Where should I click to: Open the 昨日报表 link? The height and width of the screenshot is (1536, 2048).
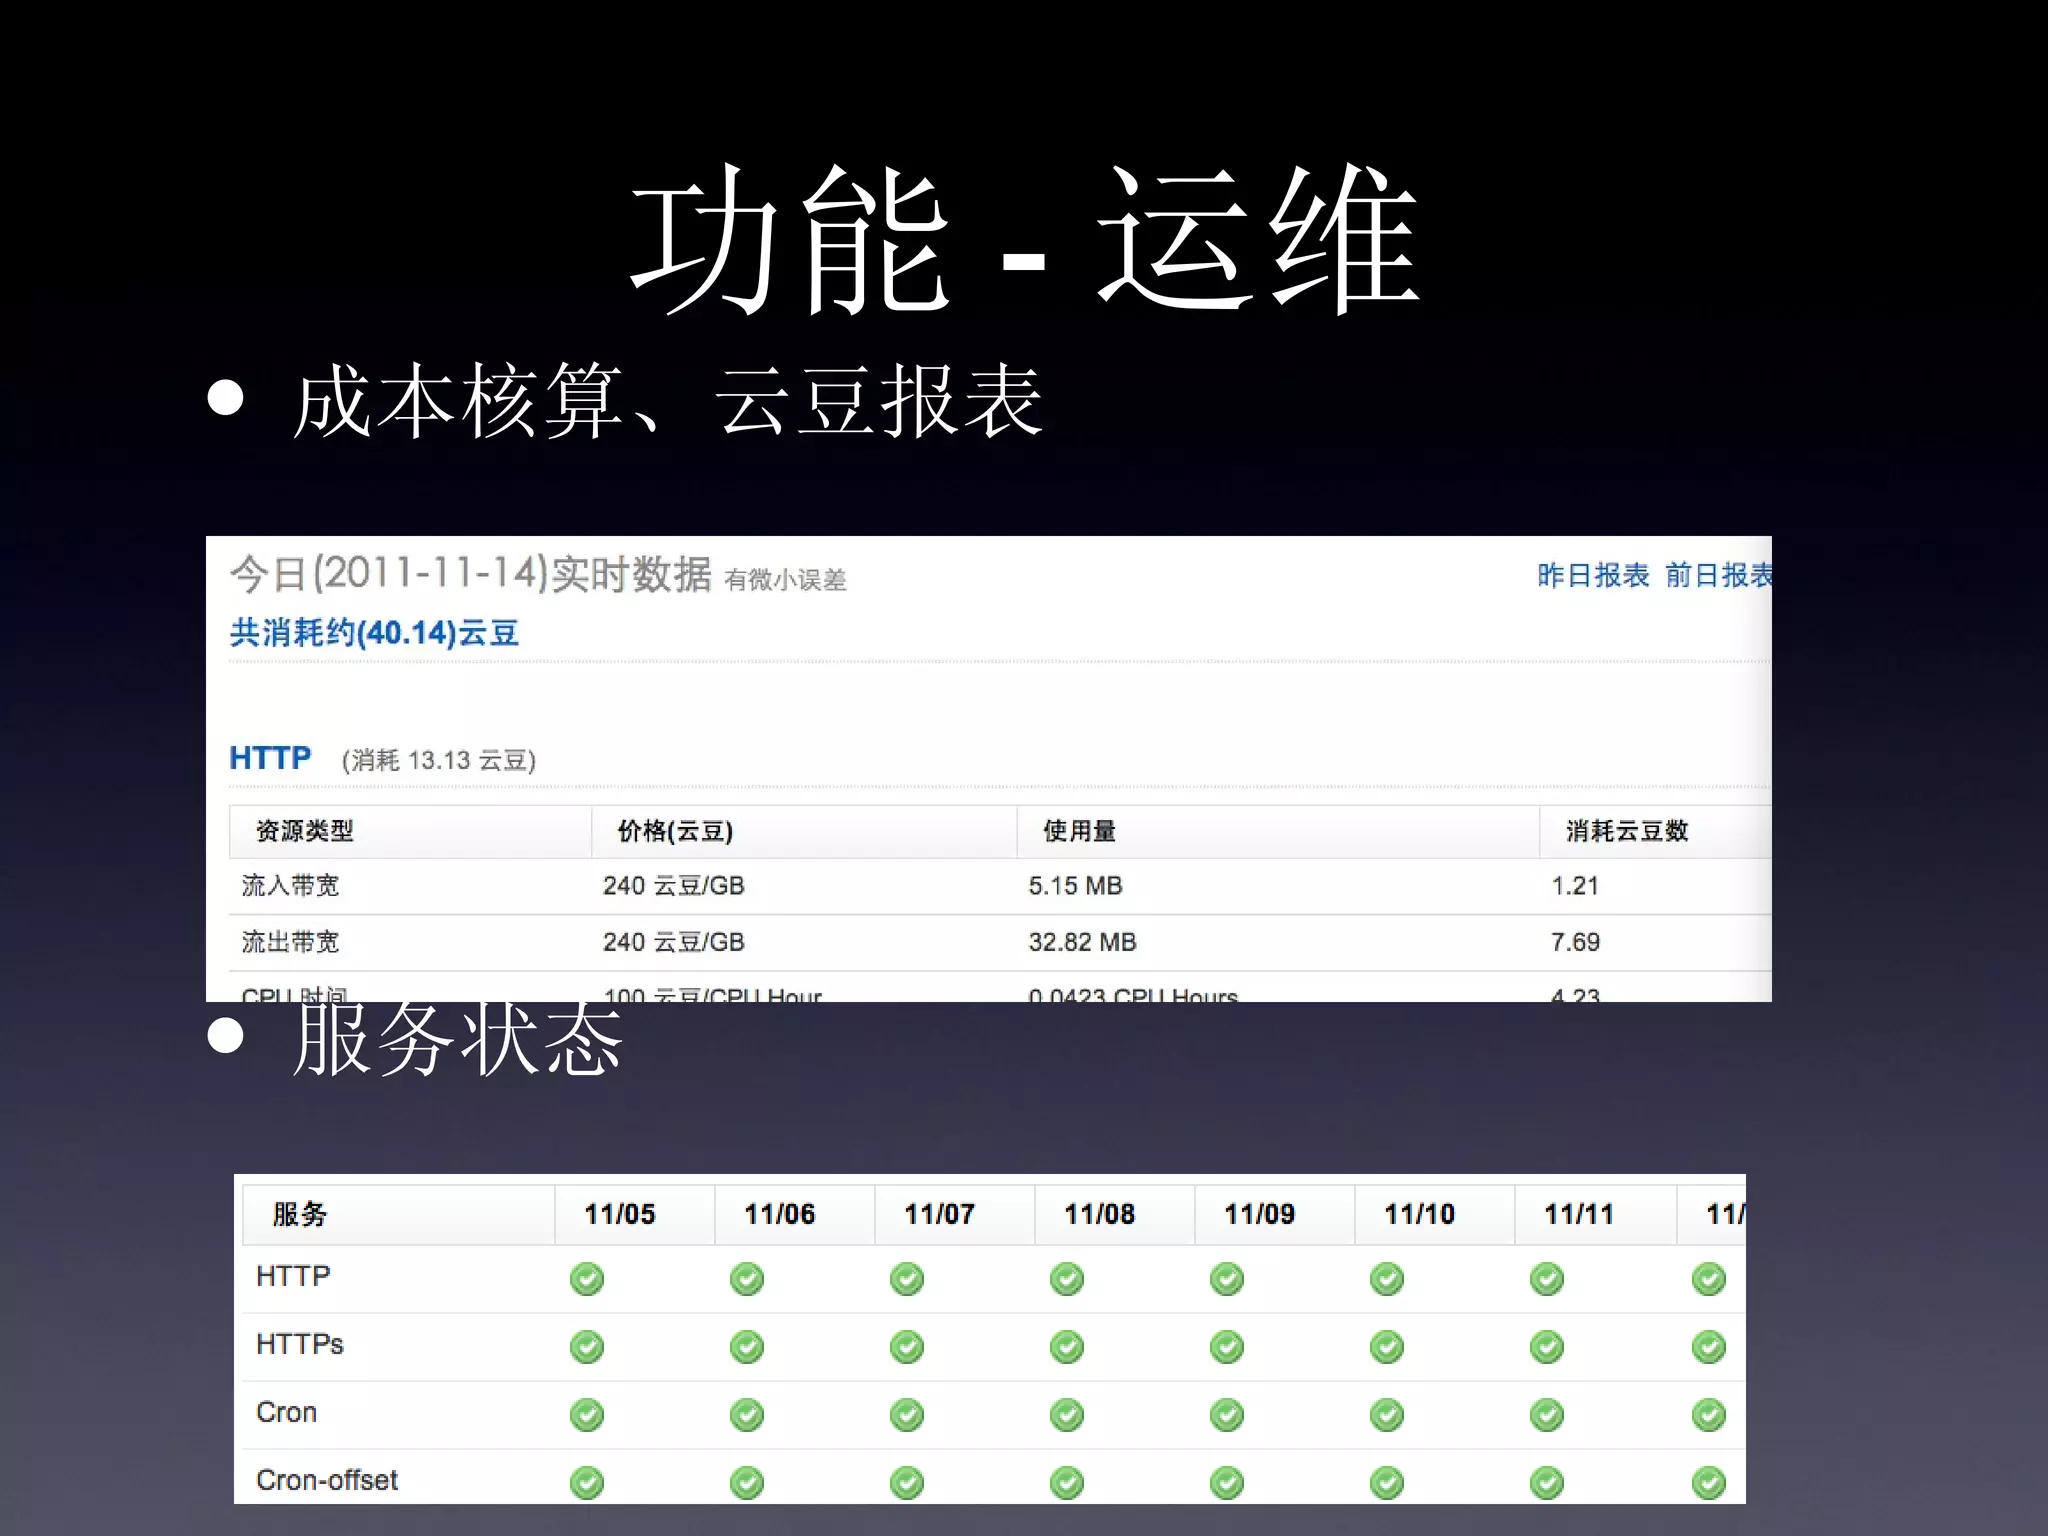1593,575
